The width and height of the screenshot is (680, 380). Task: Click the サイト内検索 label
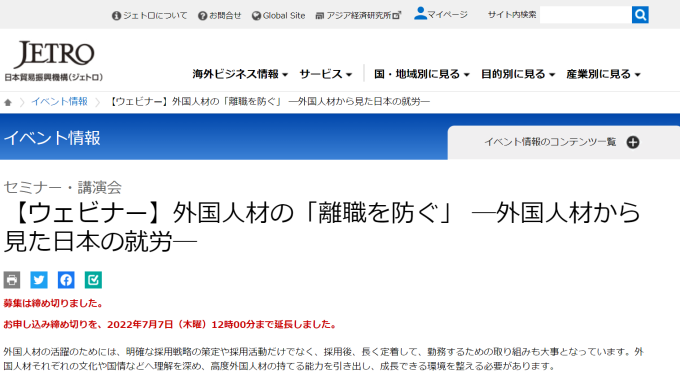coord(512,15)
